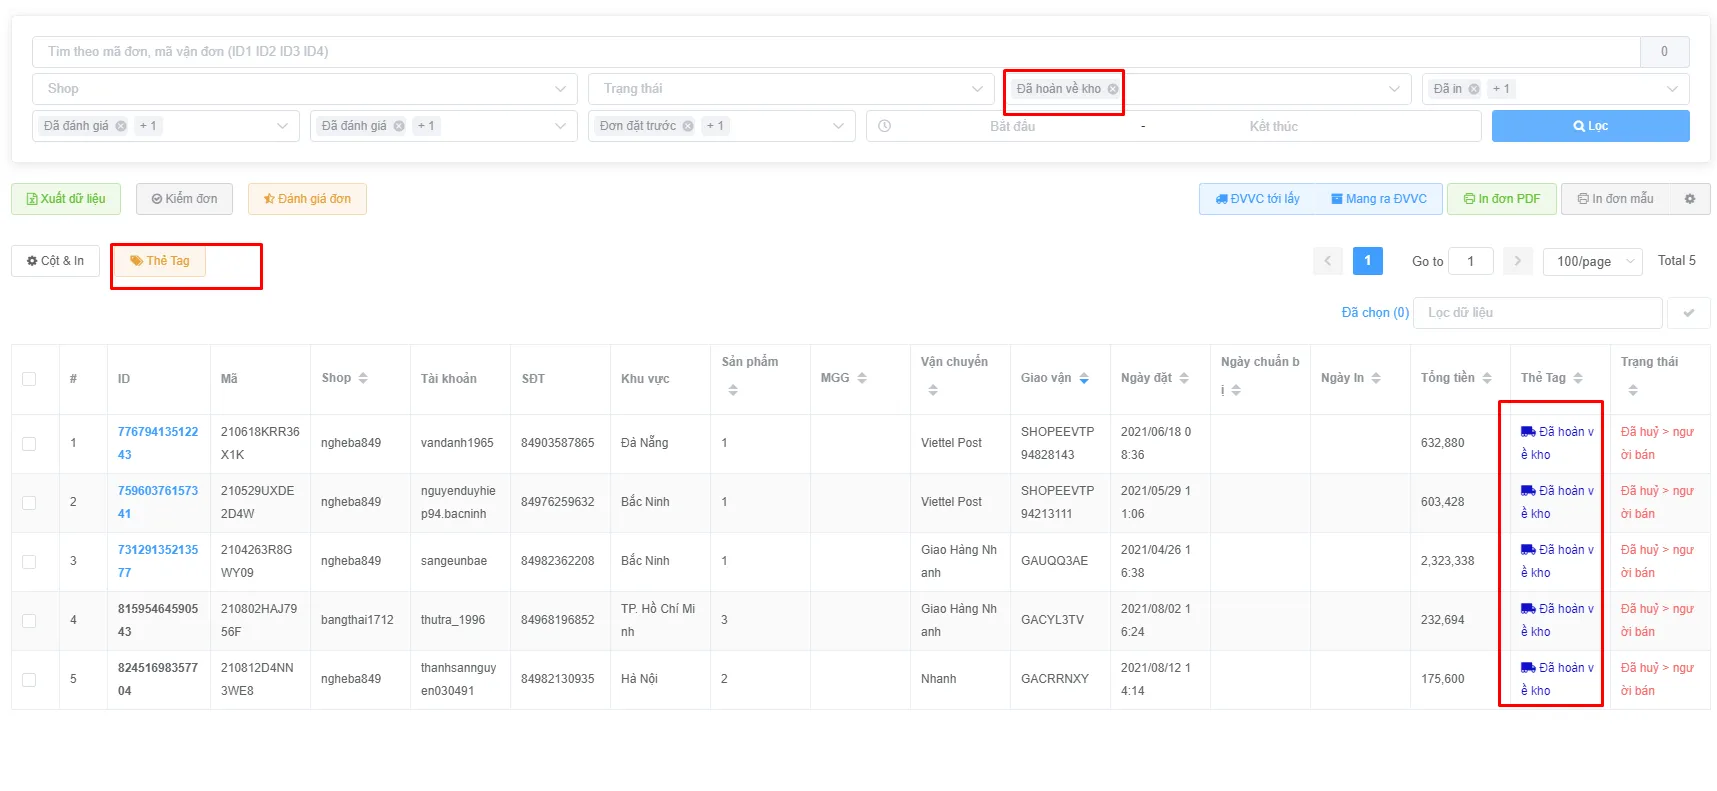Toggle the select-all header checkbox
1717x791 pixels.
(29, 379)
